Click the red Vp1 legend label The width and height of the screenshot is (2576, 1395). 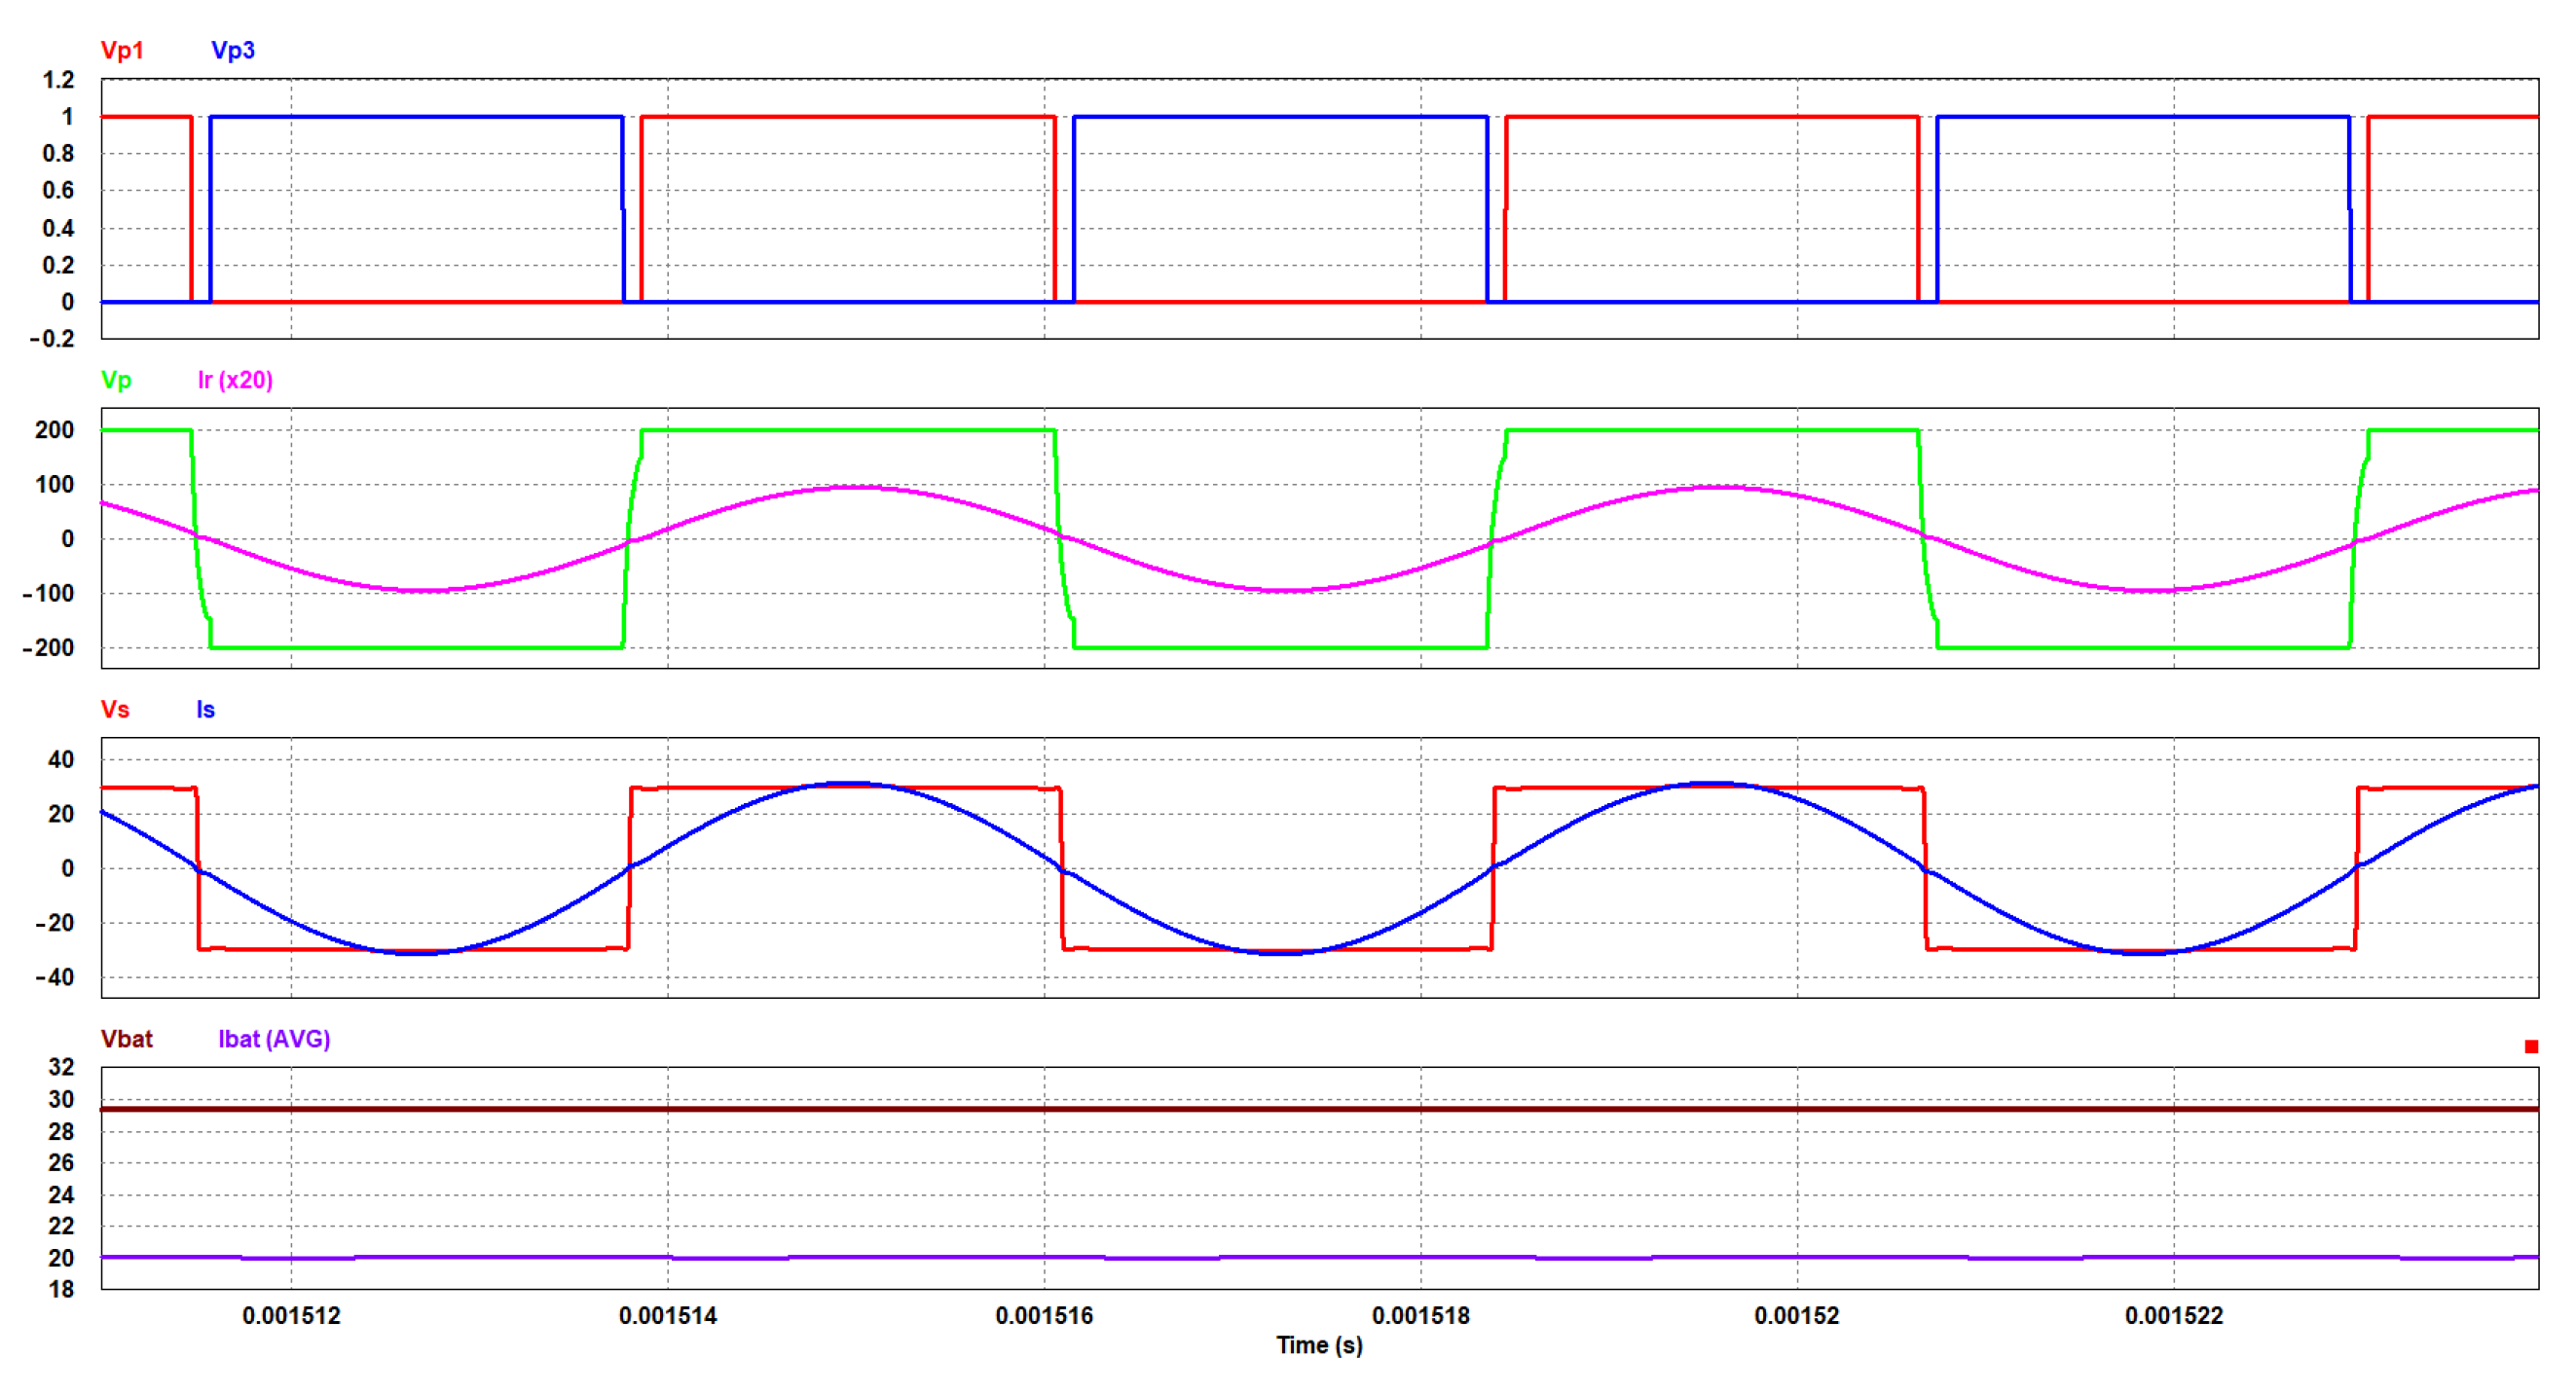[122, 50]
